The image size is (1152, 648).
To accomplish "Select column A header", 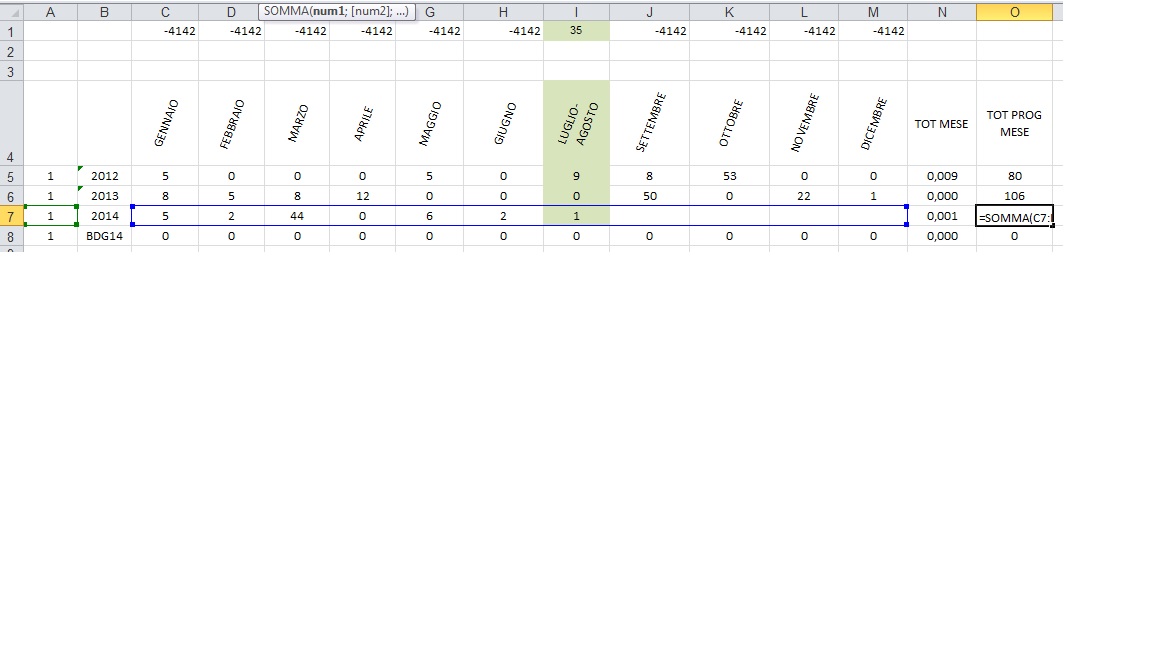I will click(x=50, y=12).
